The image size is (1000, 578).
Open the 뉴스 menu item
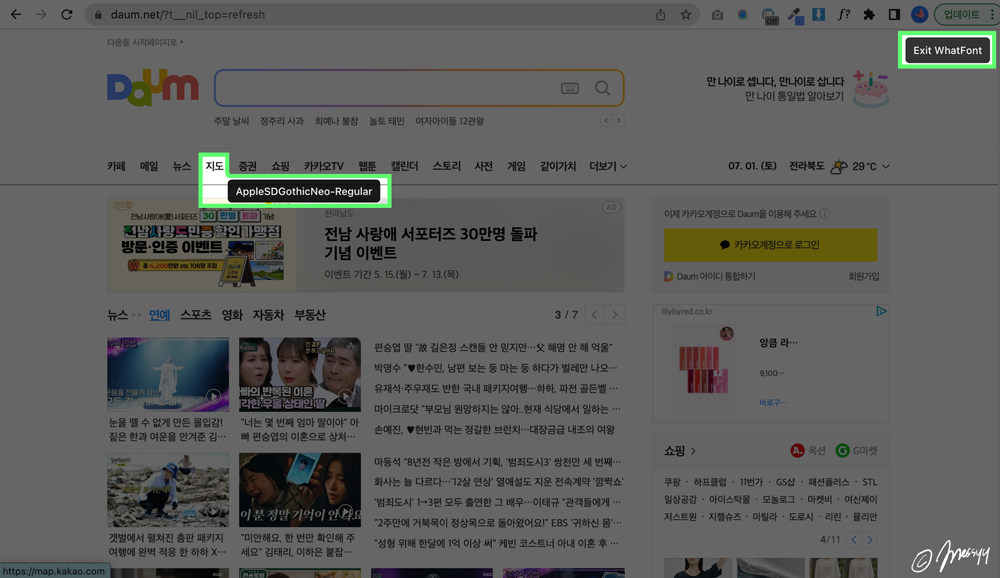point(182,166)
